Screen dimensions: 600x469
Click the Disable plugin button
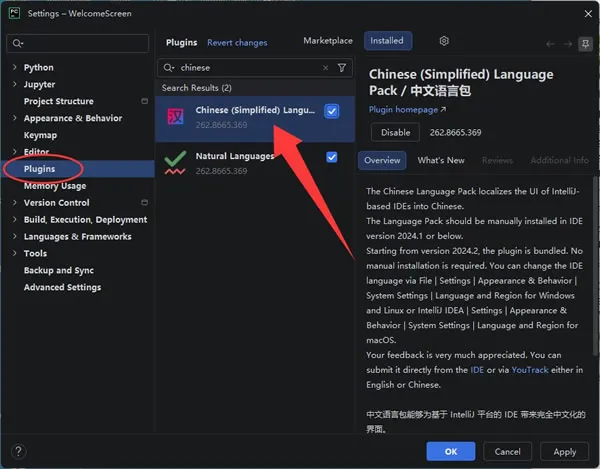[x=395, y=132]
